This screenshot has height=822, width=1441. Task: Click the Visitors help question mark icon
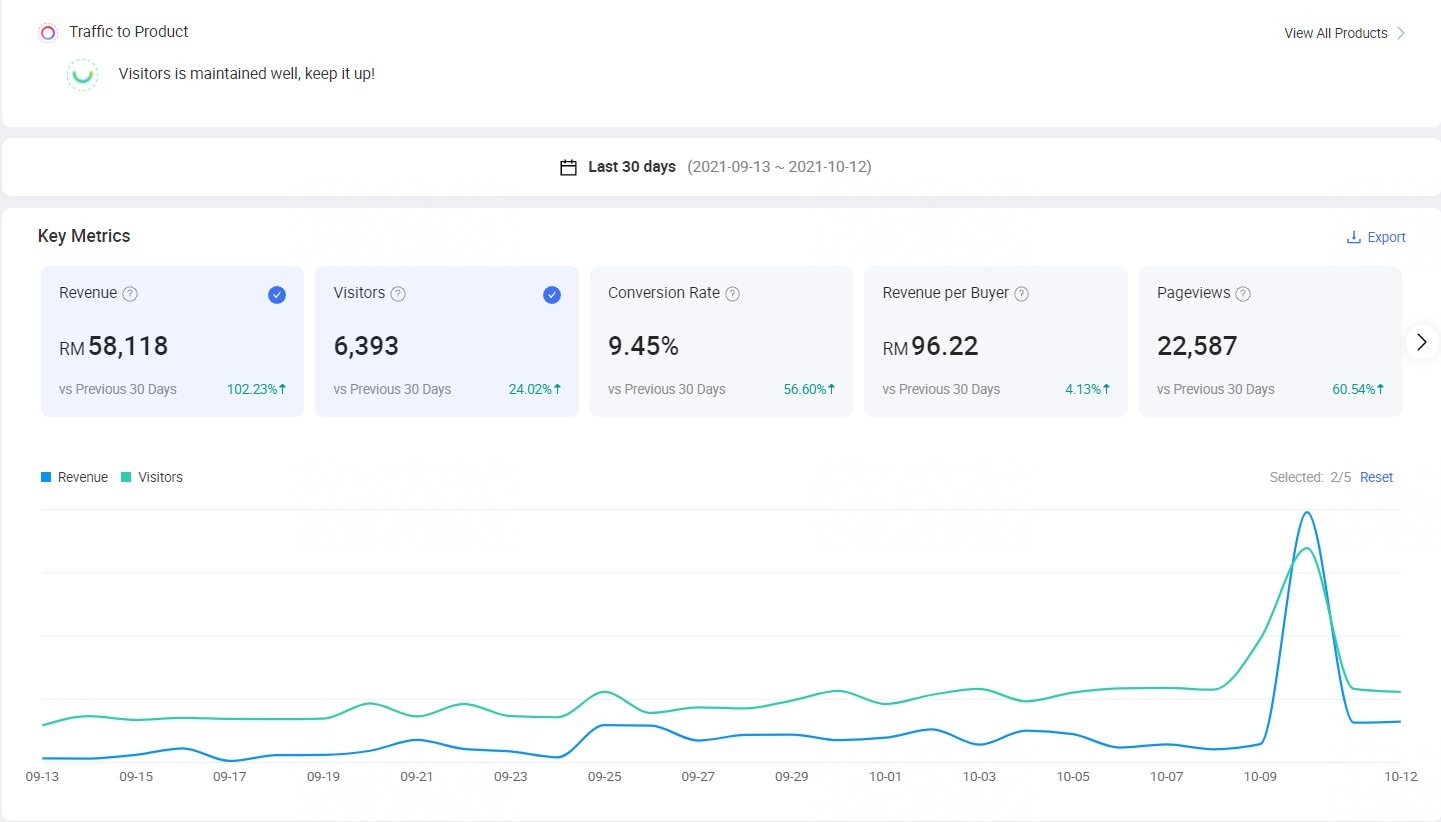click(398, 294)
